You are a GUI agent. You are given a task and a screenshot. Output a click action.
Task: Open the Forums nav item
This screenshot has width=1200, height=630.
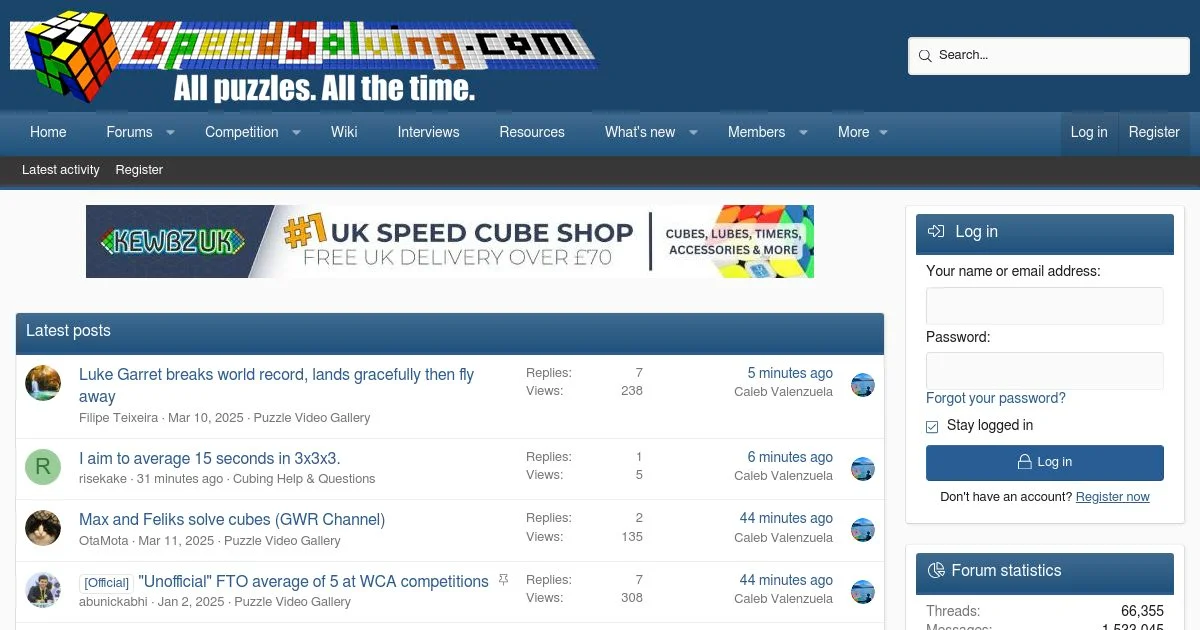click(129, 132)
